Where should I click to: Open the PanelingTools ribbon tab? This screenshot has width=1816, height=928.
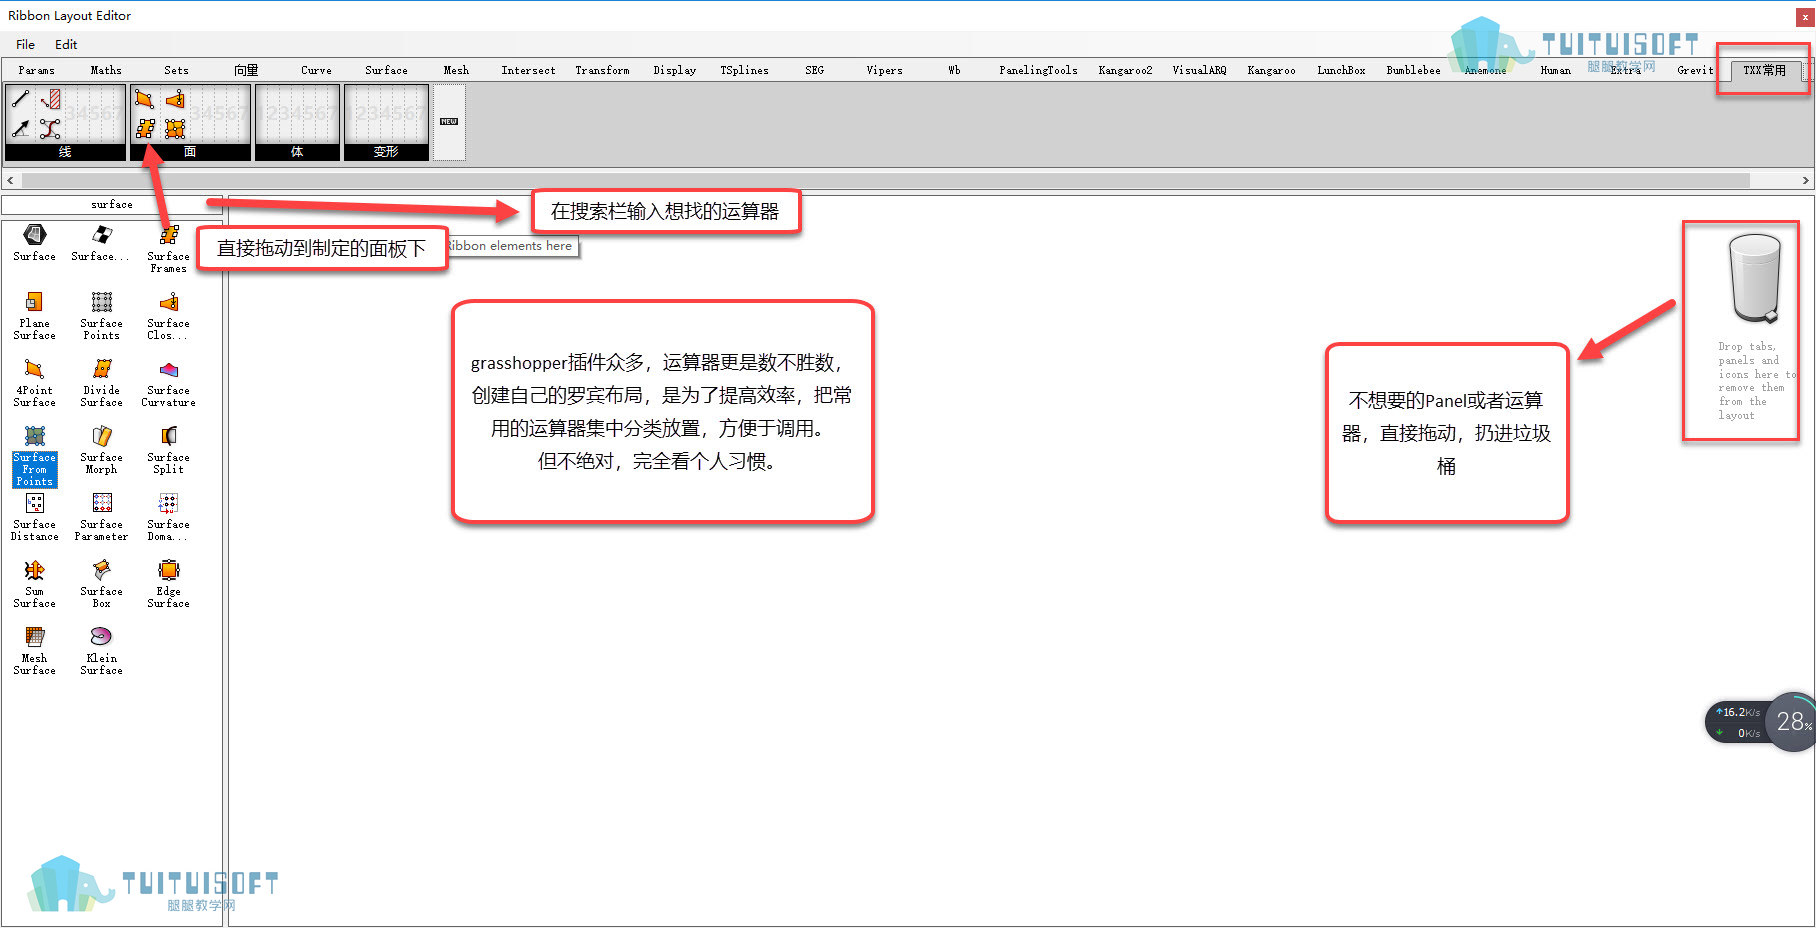(x=1038, y=70)
